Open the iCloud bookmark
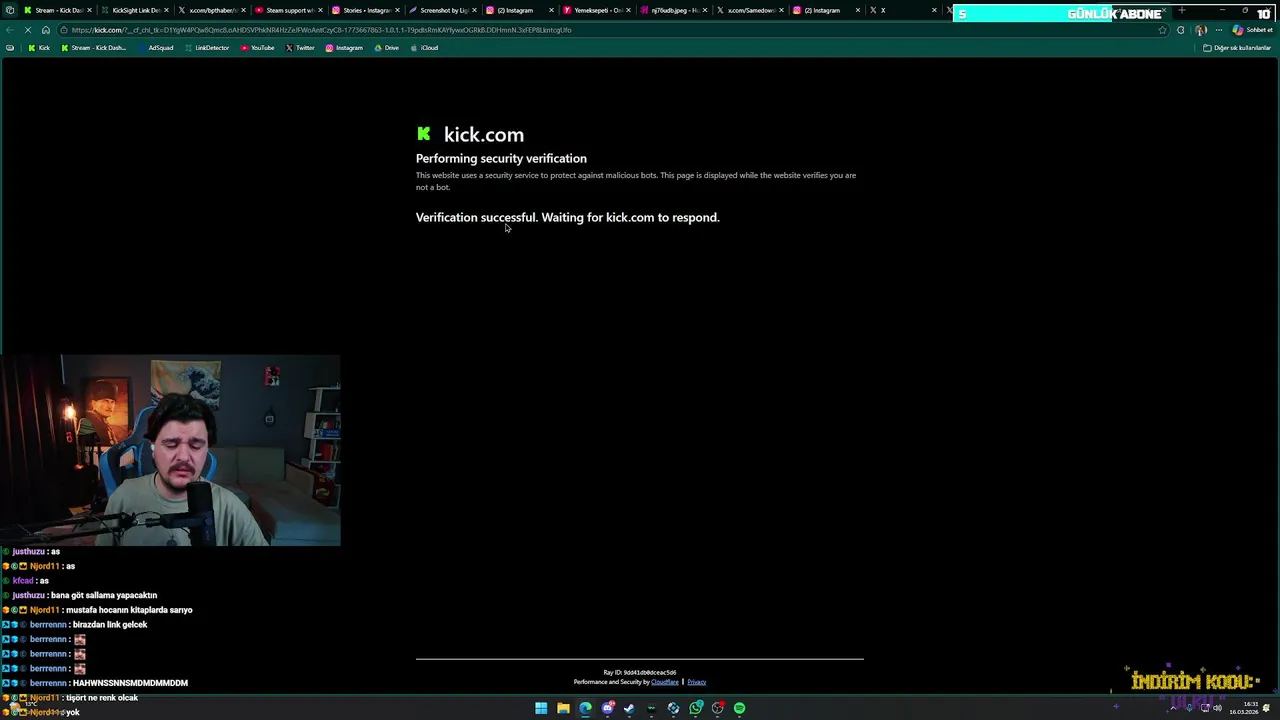The width and height of the screenshot is (1280, 720). click(x=425, y=48)
